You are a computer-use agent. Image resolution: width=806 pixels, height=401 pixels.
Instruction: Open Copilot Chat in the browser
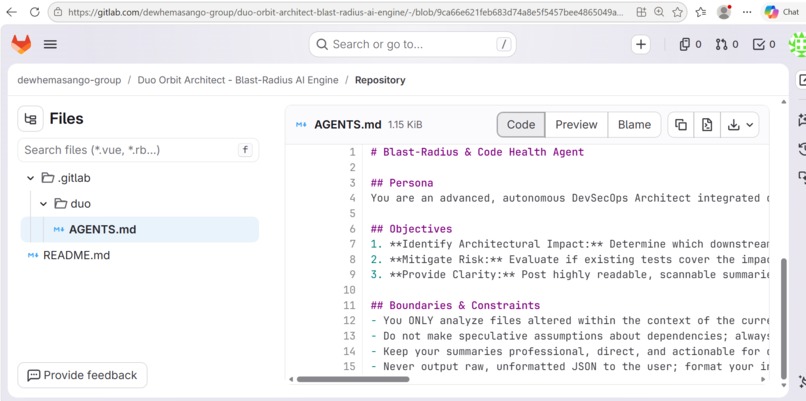coord(781,12)
